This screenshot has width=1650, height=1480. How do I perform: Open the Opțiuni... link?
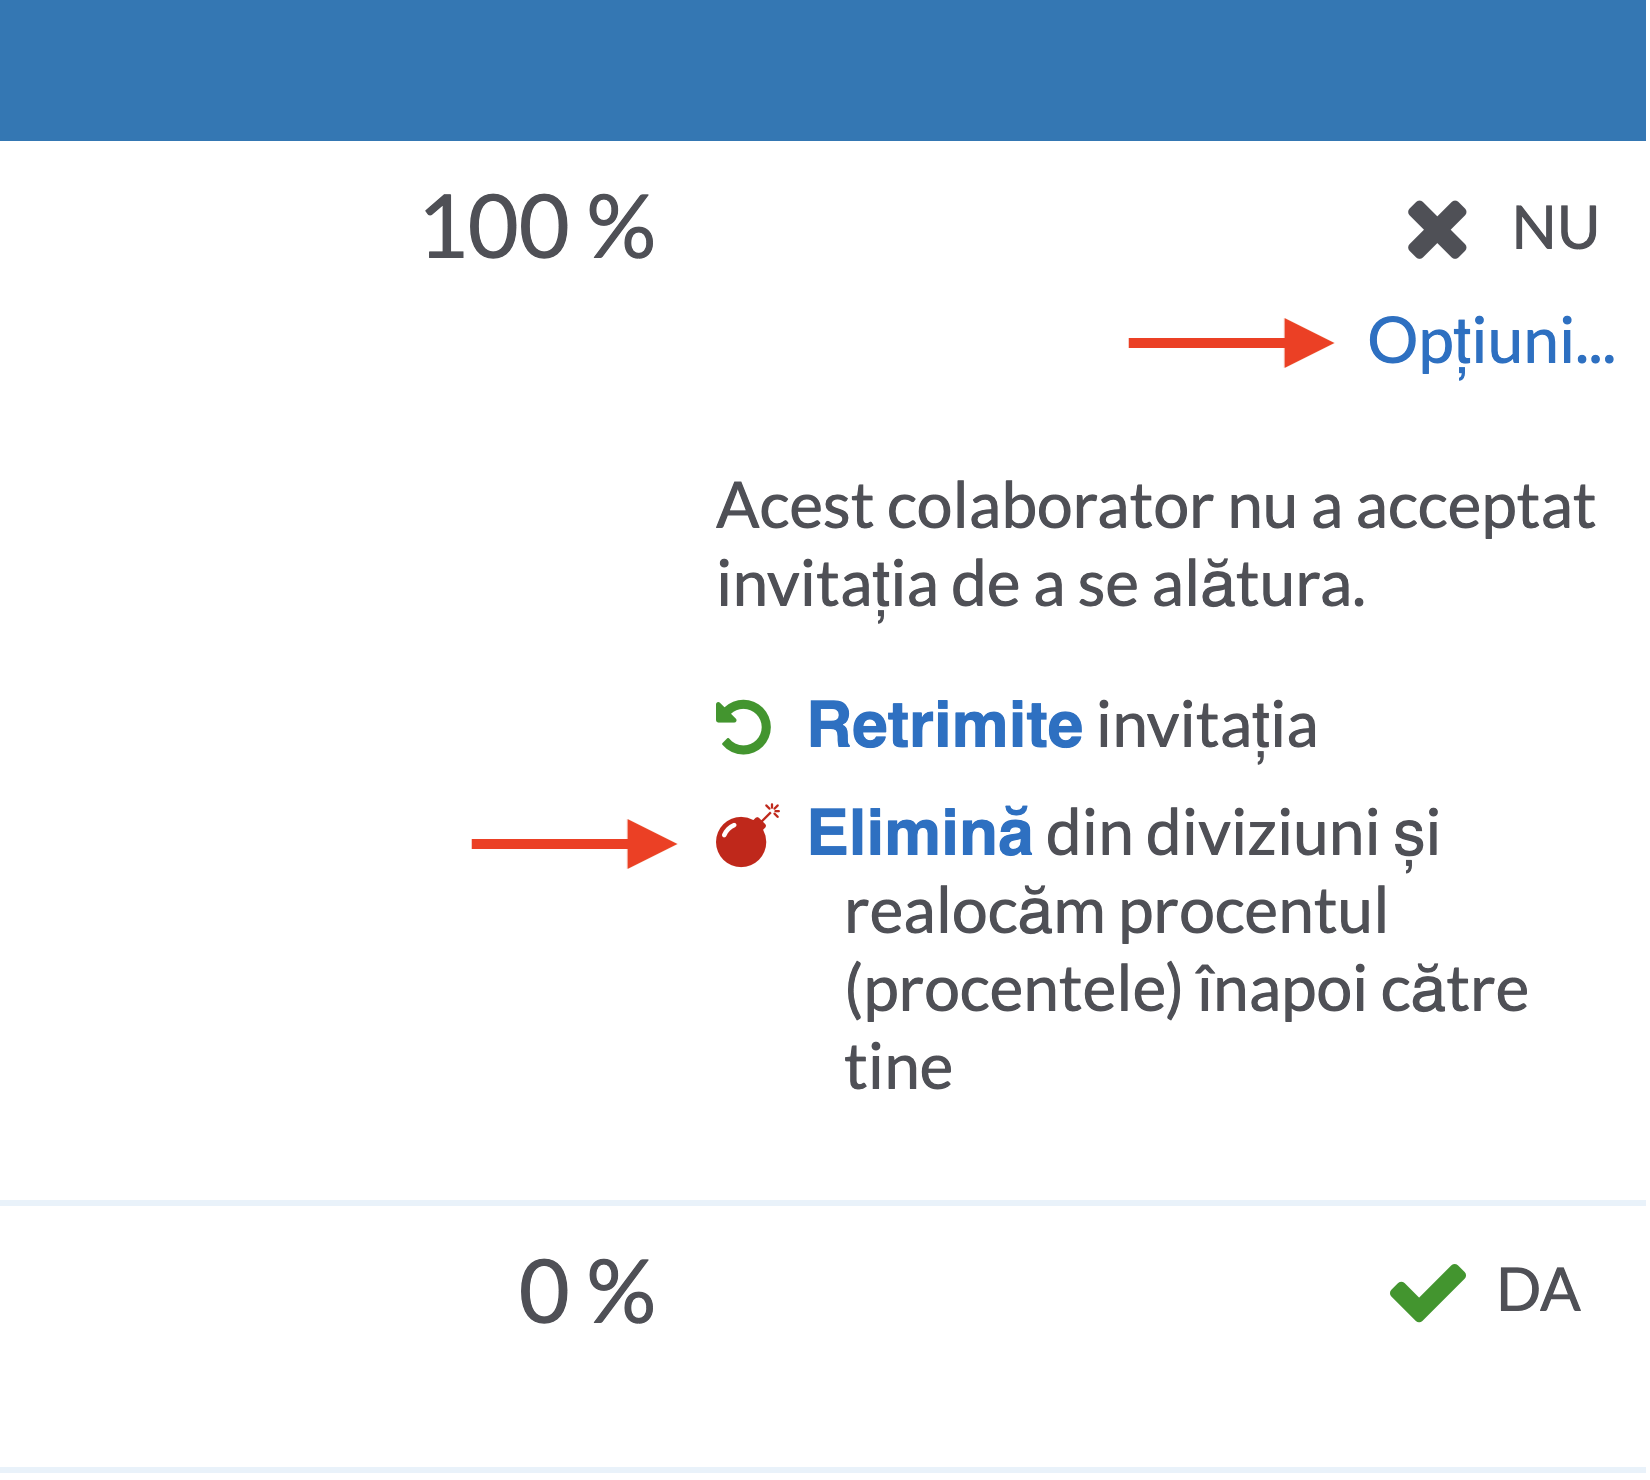(x=1491, y=345)
